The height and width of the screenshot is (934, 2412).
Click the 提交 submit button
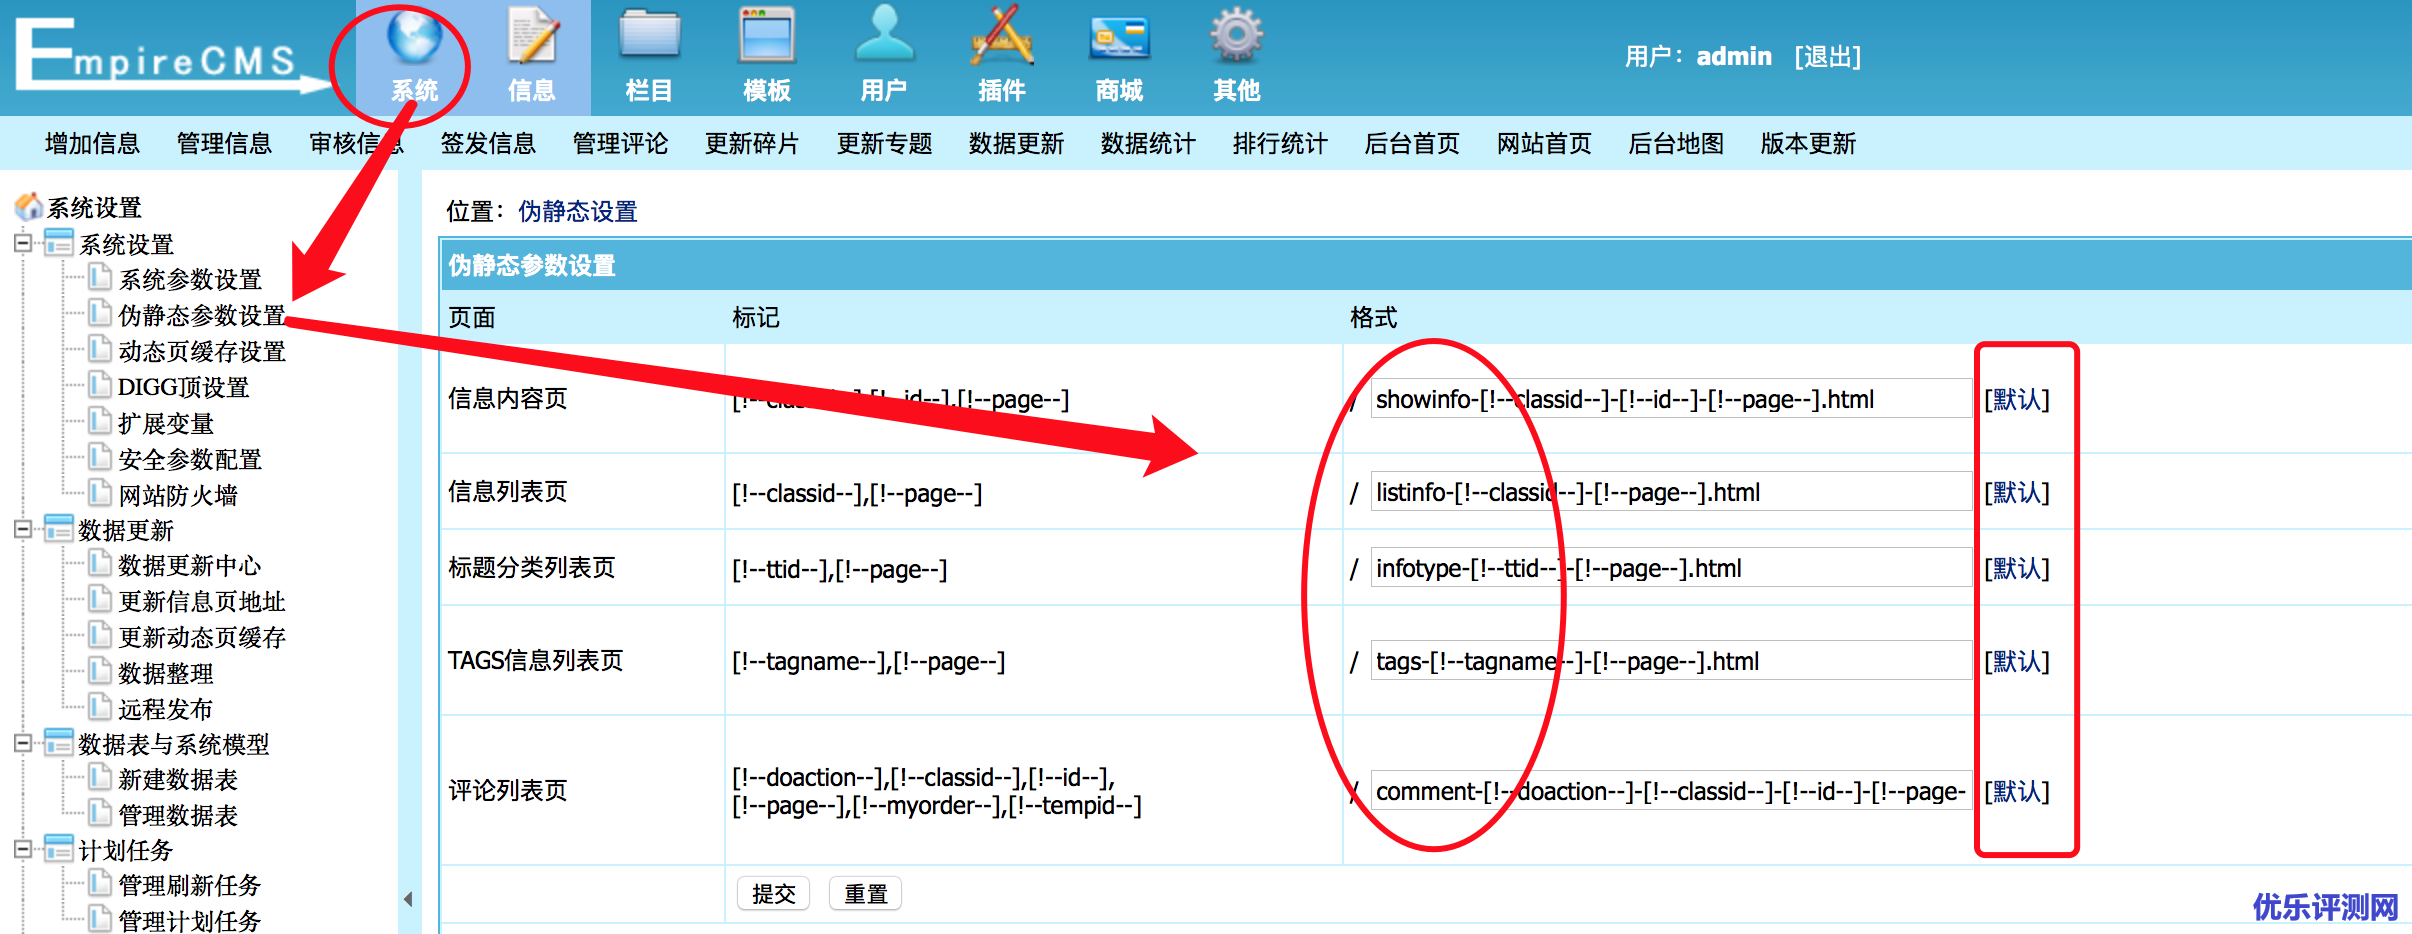[774, 893]
